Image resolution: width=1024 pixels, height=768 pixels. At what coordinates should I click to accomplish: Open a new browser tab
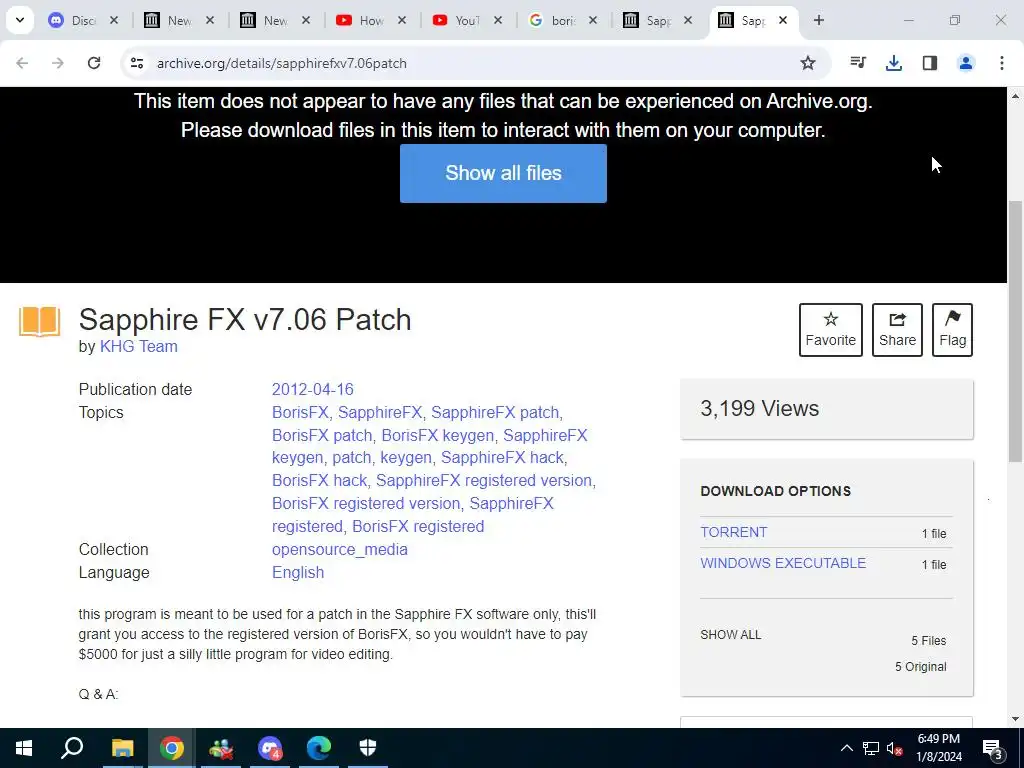tap(819, 20)
